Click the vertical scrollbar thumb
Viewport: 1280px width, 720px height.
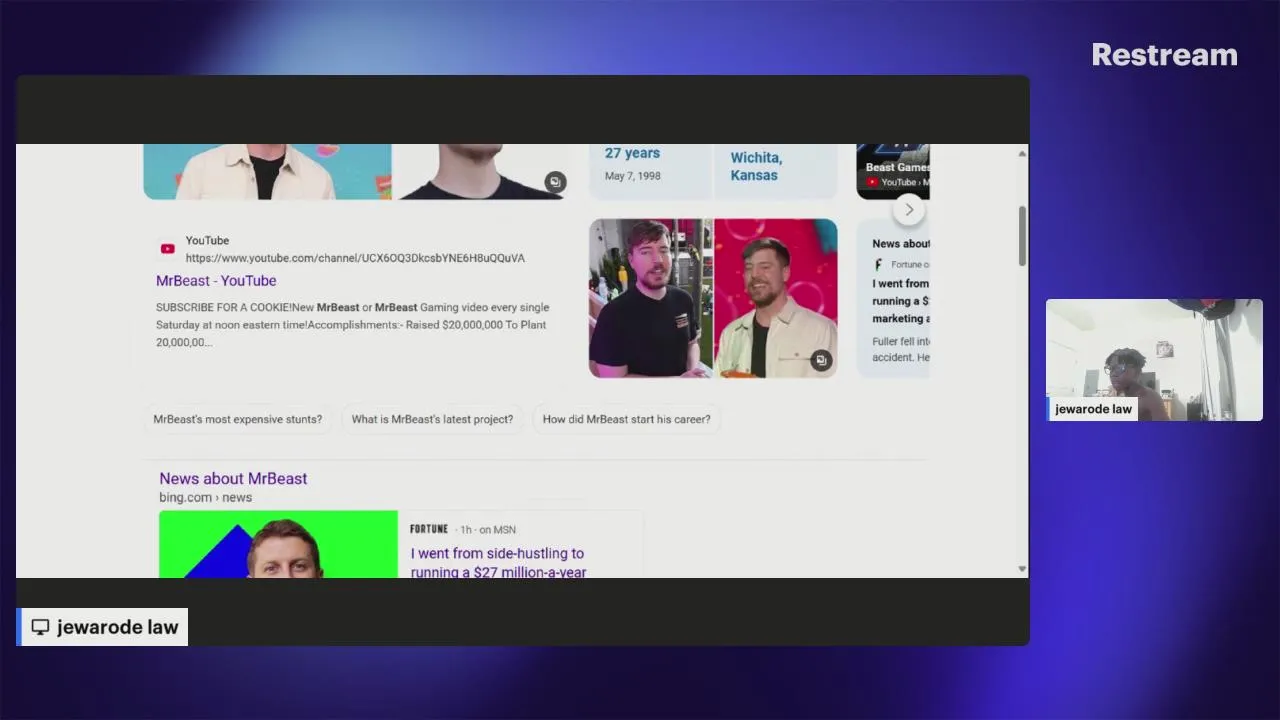pos(1021,237)
